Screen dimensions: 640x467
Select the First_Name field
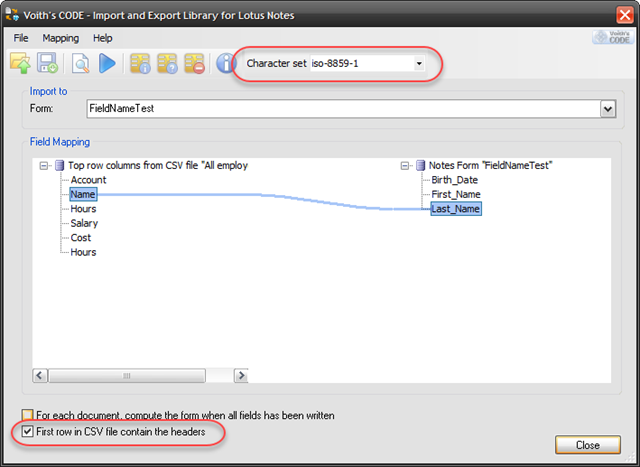[456, 194]
